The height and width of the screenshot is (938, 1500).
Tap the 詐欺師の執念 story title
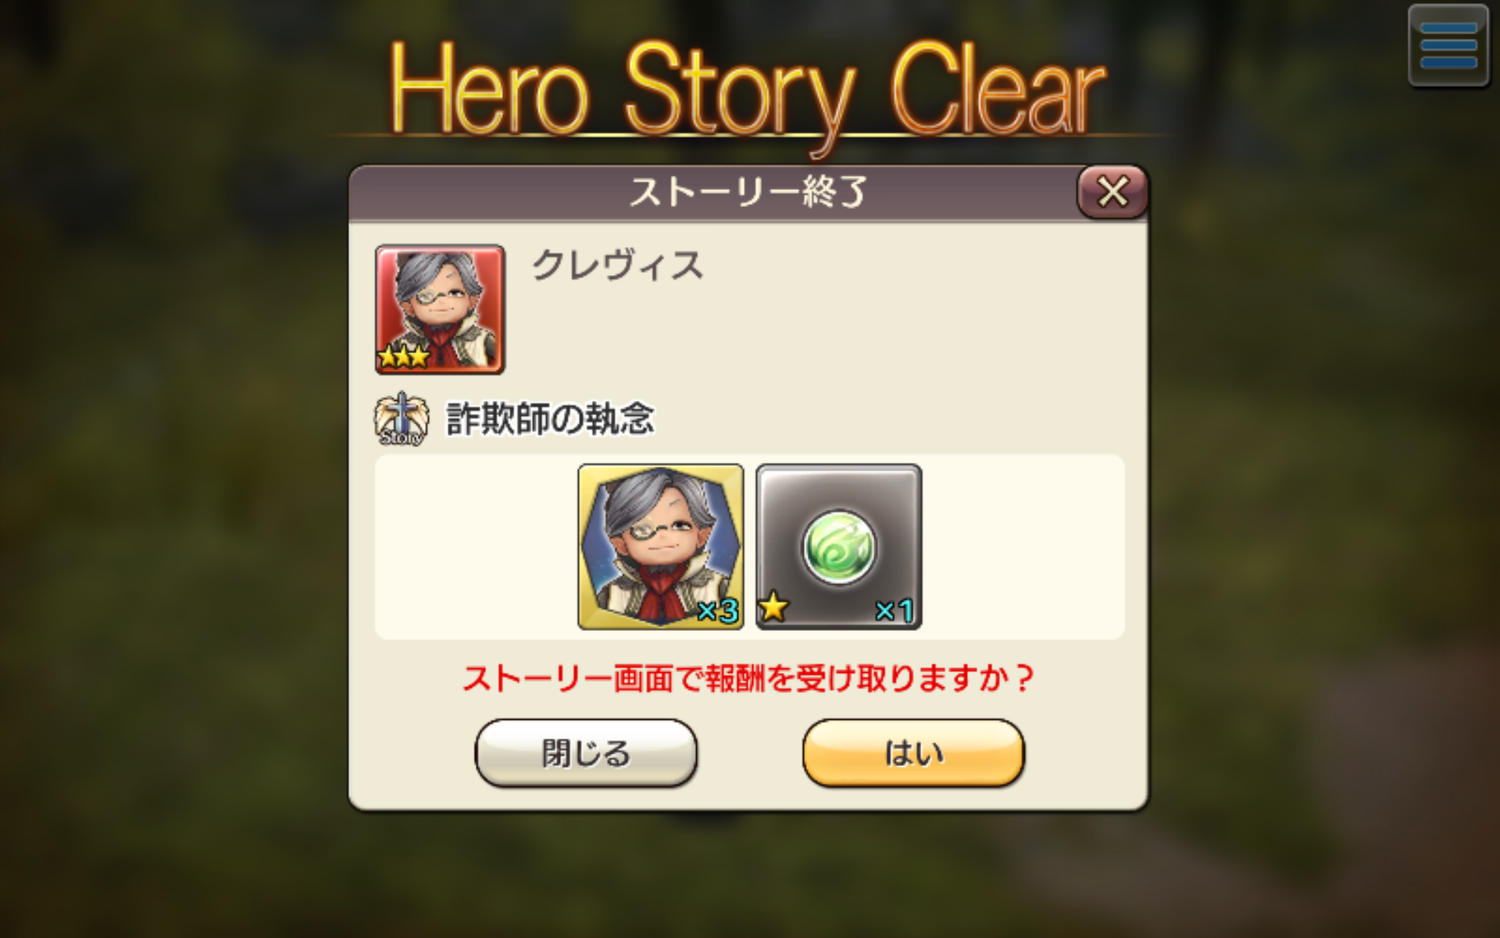point(550,419)
